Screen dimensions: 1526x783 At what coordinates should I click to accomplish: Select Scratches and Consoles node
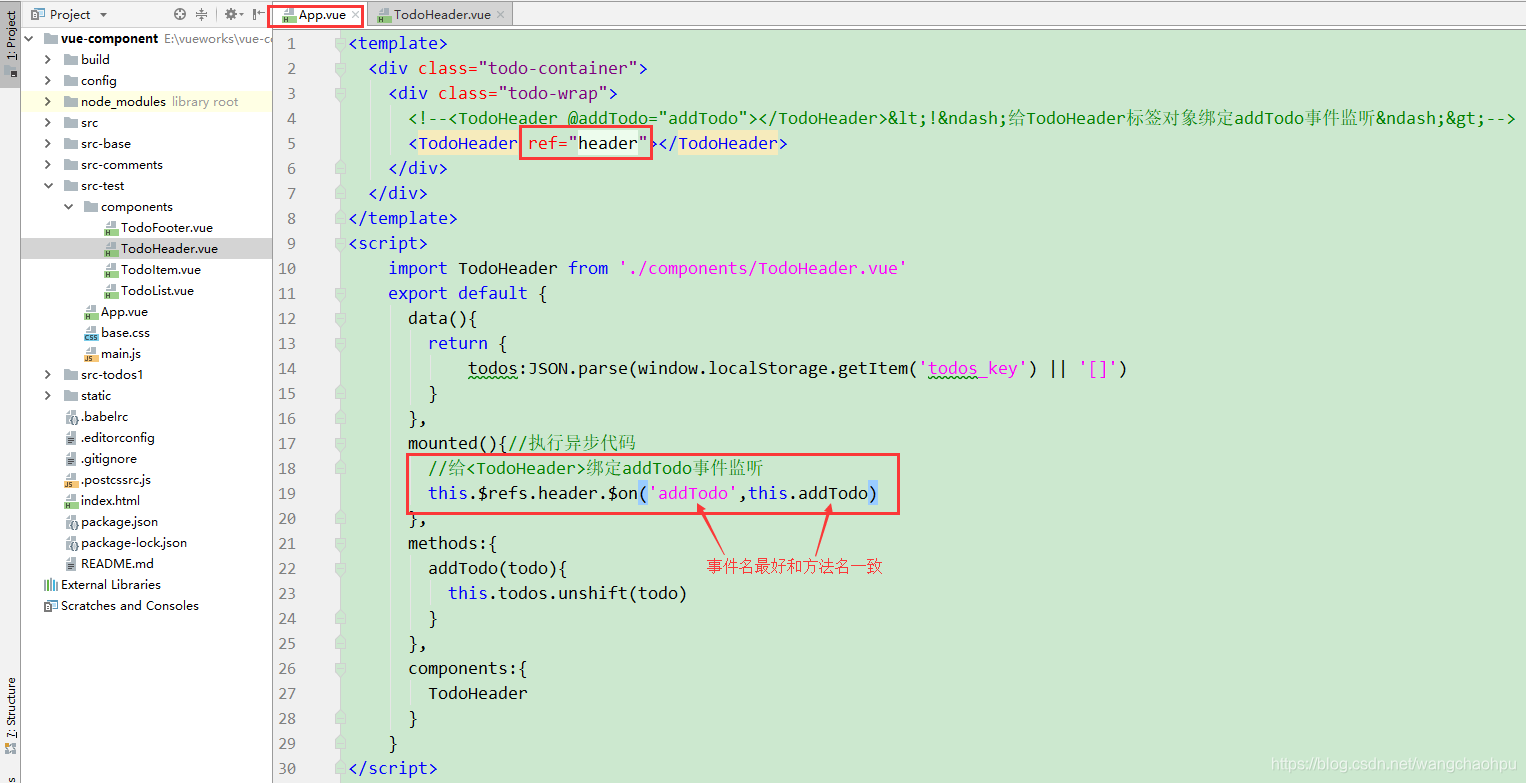(x=129, y=606)
